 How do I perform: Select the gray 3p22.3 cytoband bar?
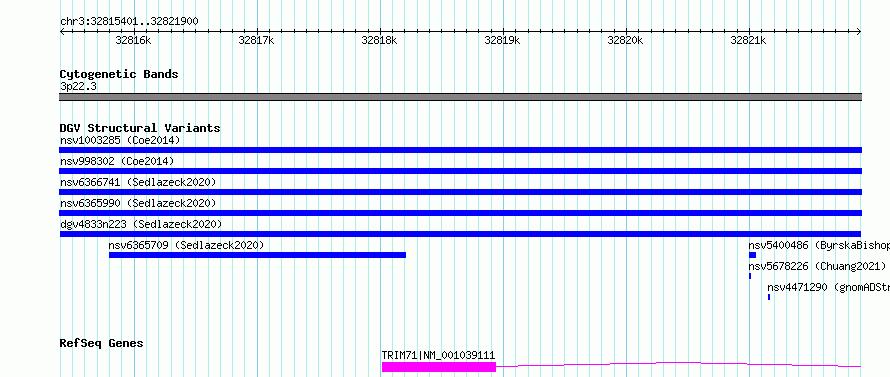coord(460,97)
